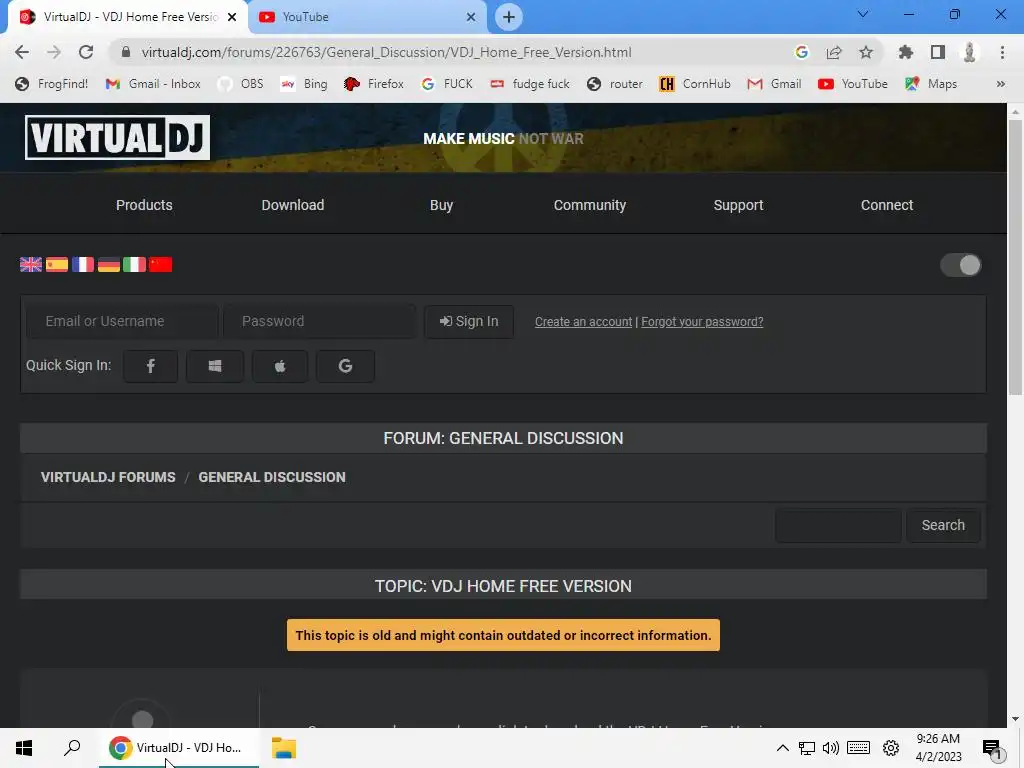Show hidden system tray icons

point(782,748)
